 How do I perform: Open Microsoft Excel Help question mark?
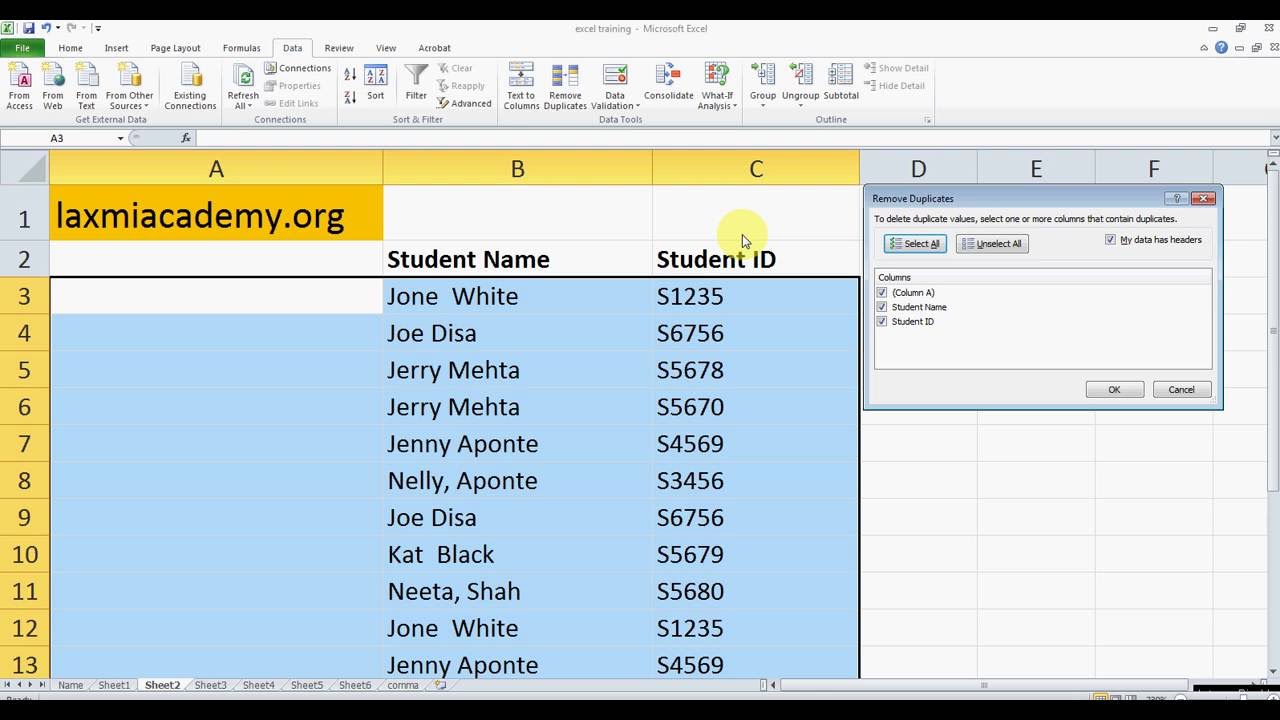(1221, 48)
